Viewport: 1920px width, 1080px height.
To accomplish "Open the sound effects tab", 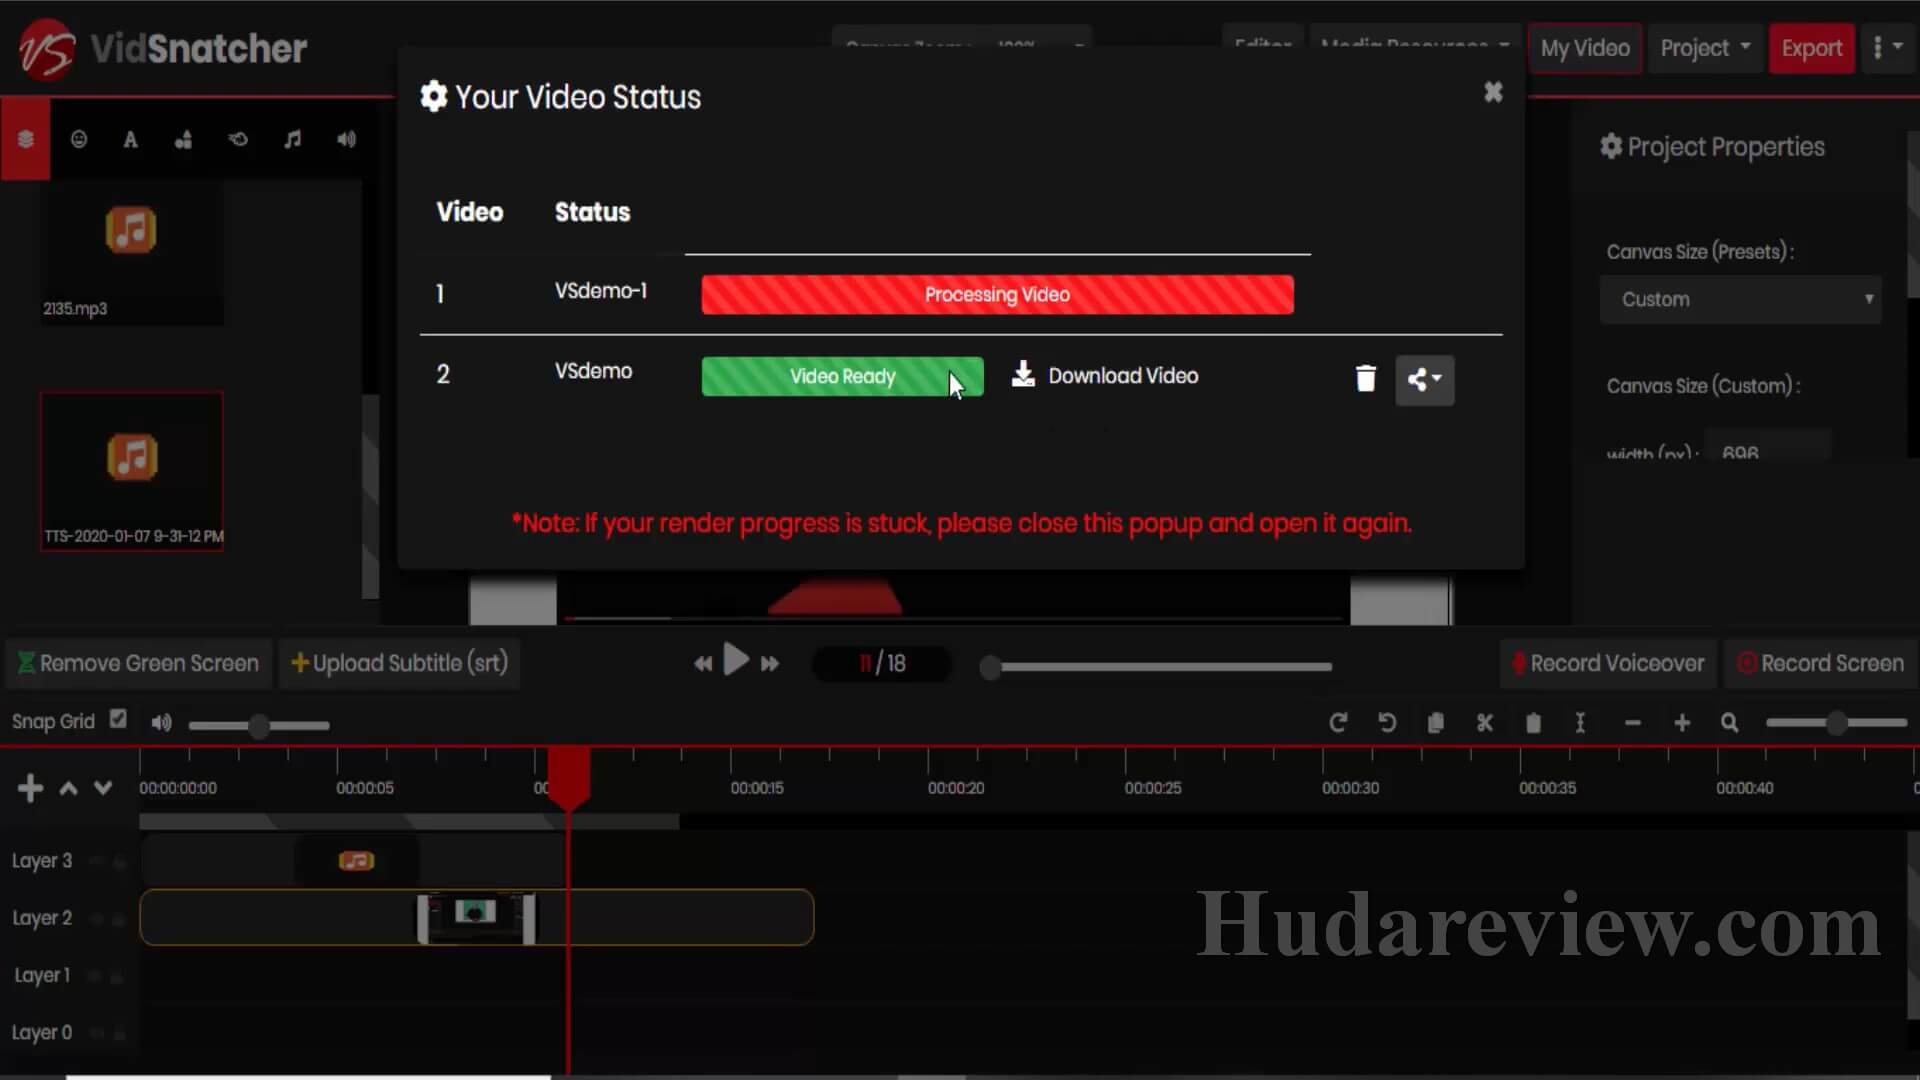I will 346,139.
